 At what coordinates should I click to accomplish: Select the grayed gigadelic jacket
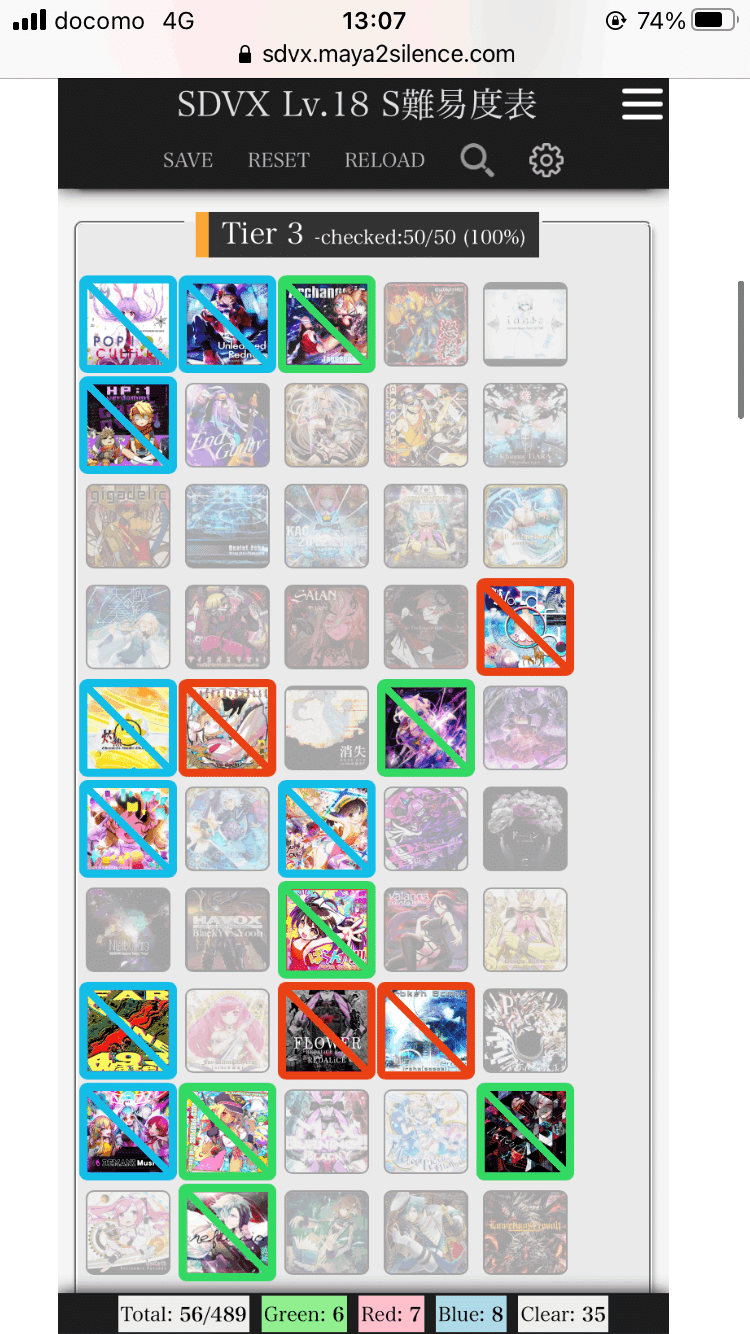pyautogui.click(x=128, y=526)
